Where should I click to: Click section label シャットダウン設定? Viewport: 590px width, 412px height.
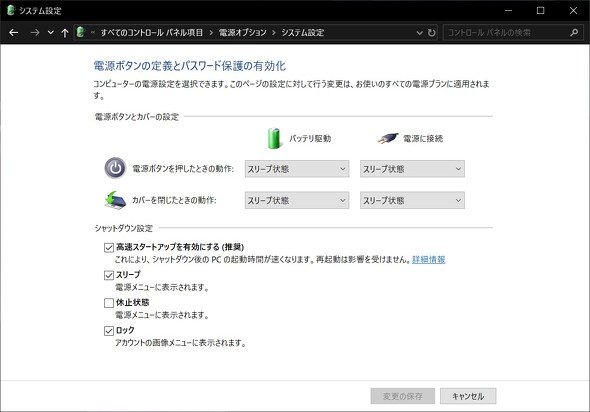pyautogui.click(x=123, y=228)
